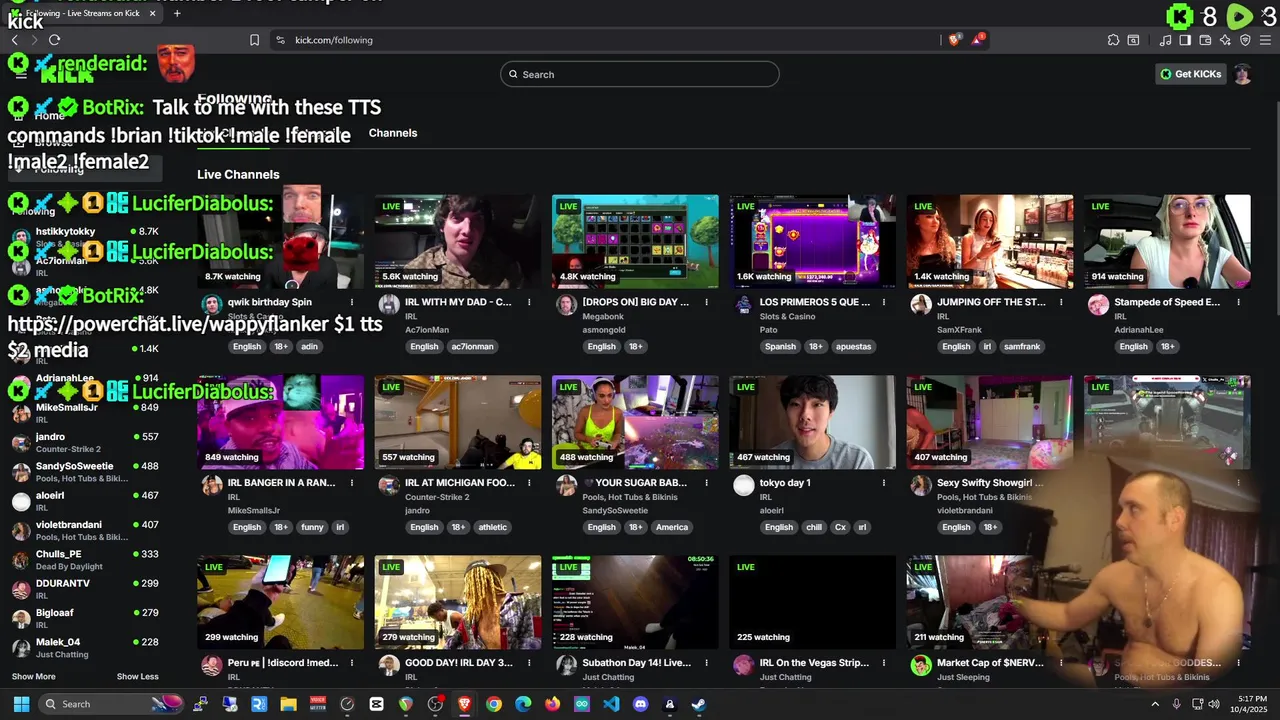This screenshot has height=720, width=1280.
Task: Open the Megabonk category link
Action: coord(603,317)
